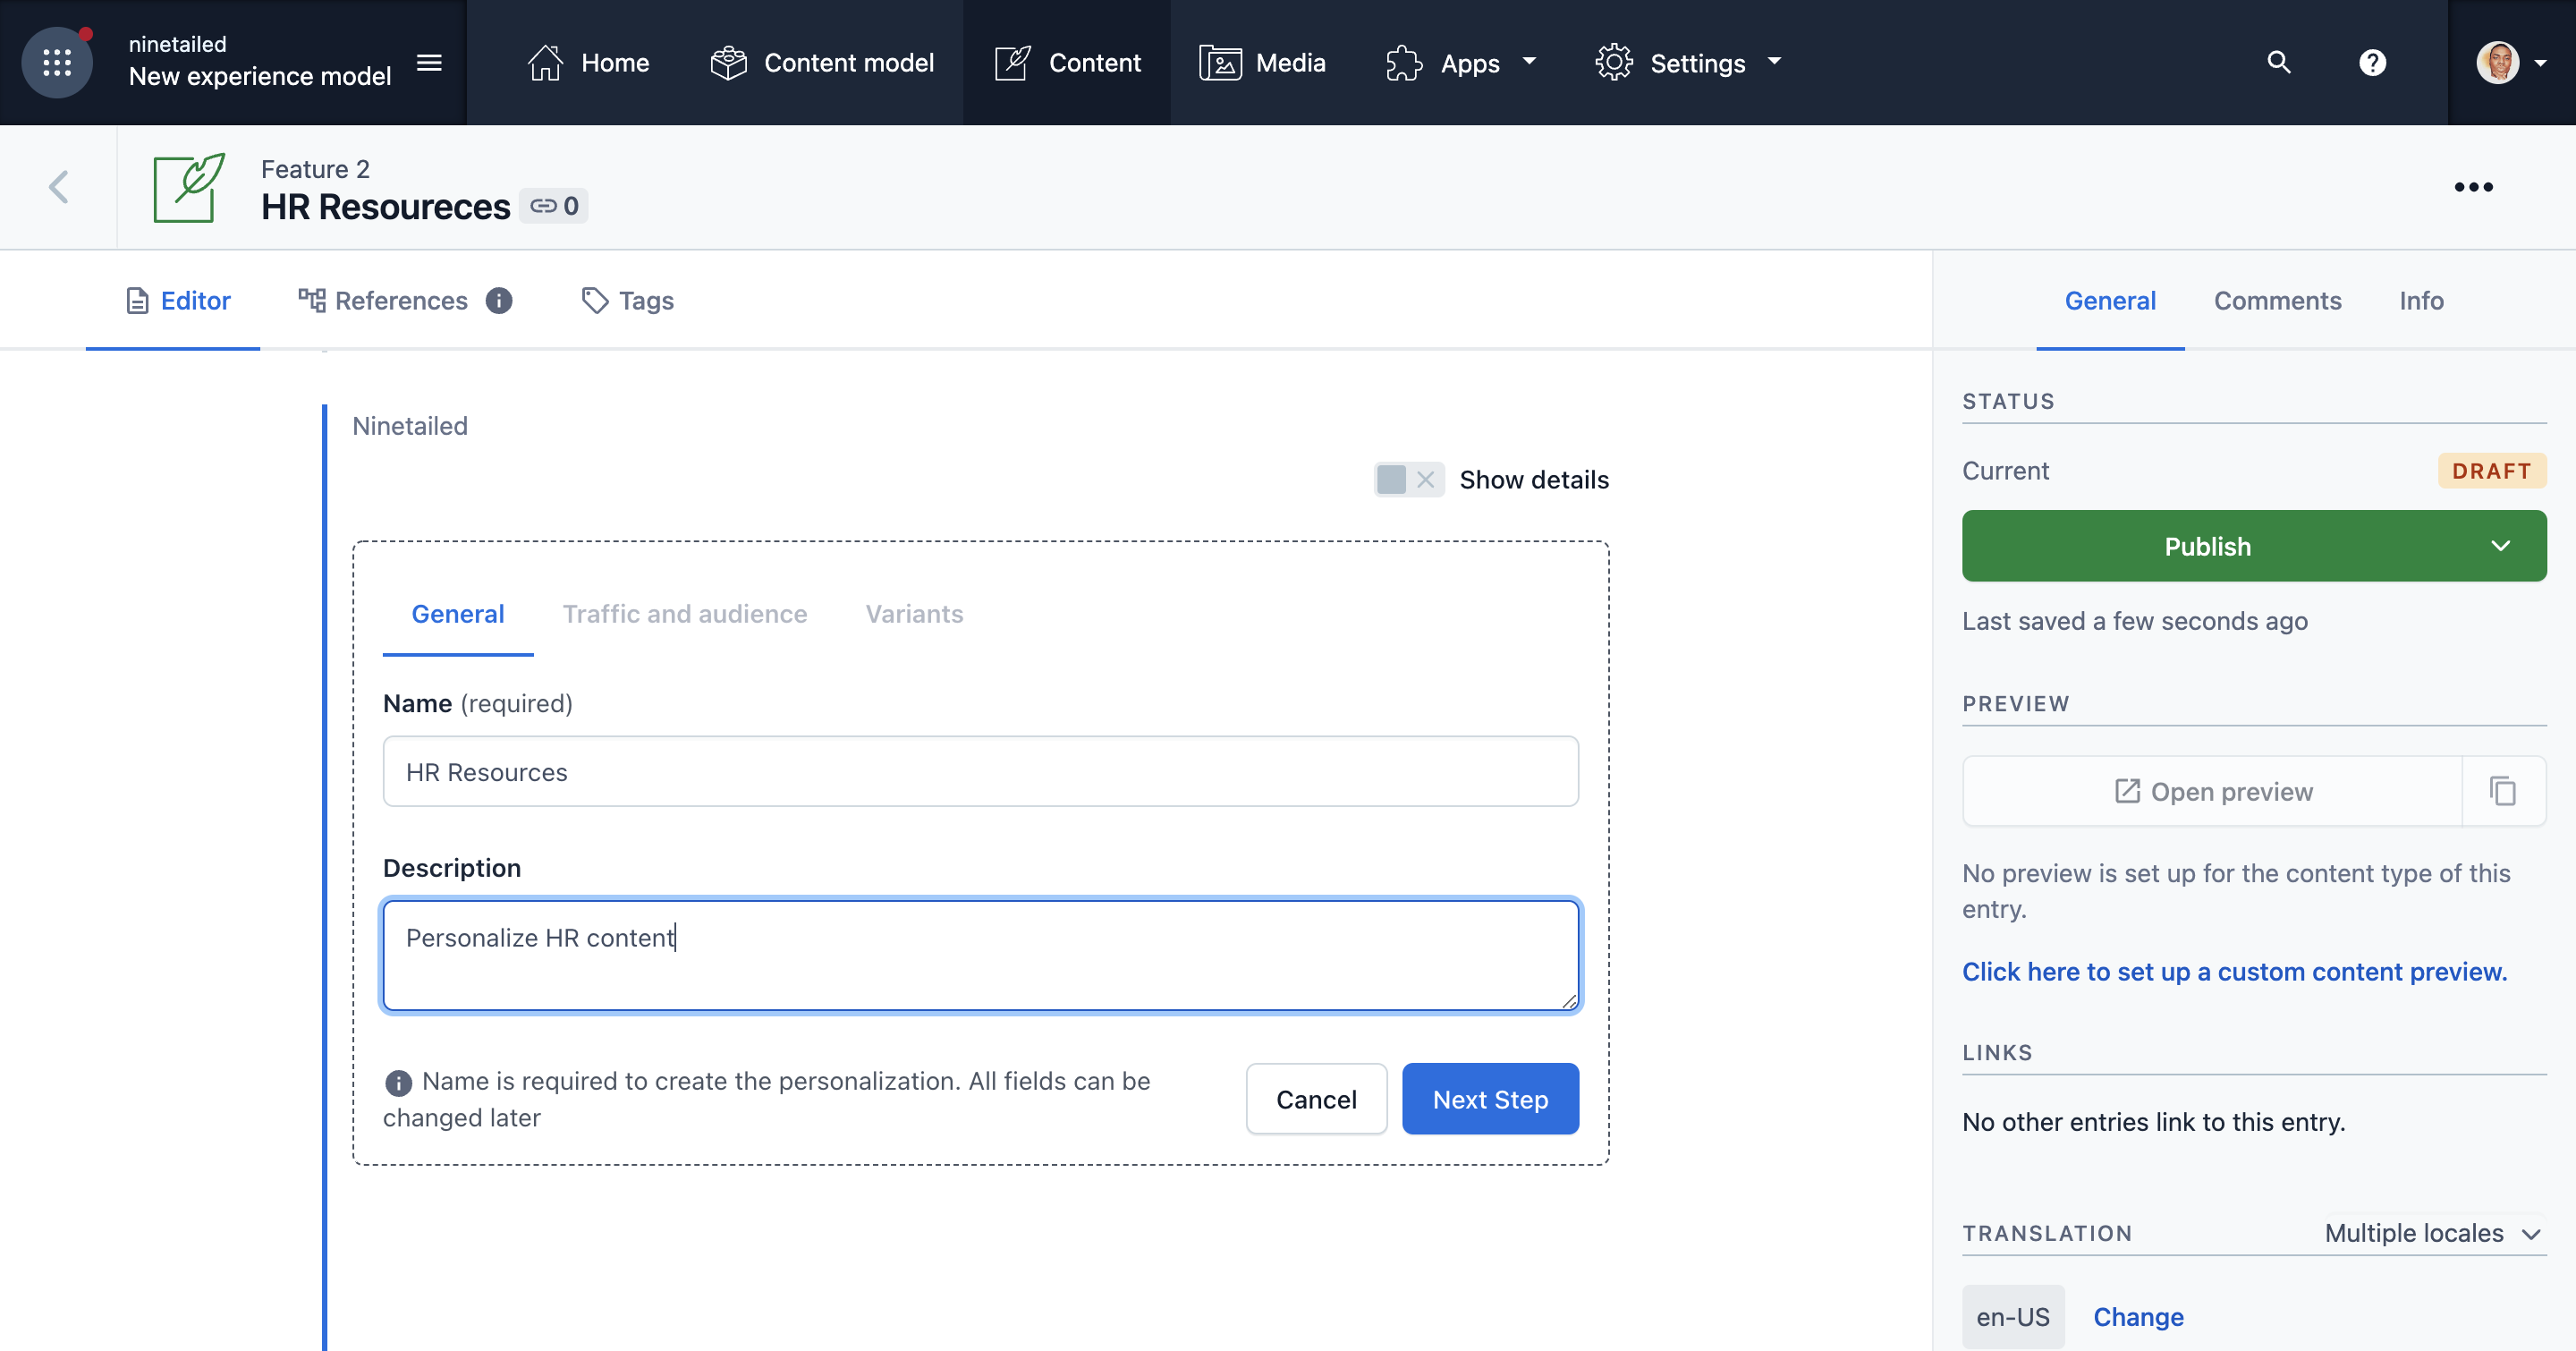Click the Content feather-pen icon in the navbar
The width and height of the screenshot is (2576, 1351).
coord(1012,62)
